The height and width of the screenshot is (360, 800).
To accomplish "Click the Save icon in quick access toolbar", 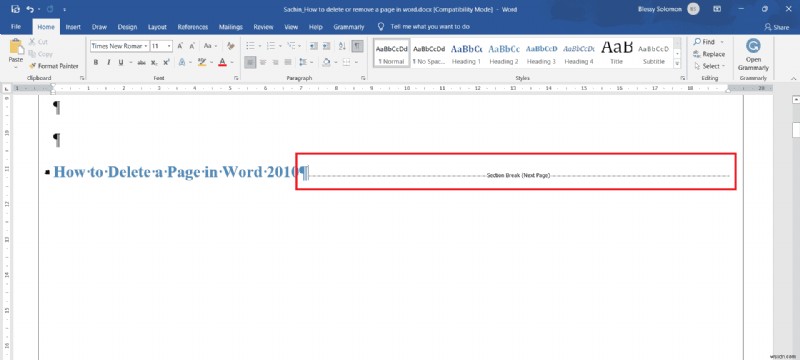I will (x=15, y=9).
